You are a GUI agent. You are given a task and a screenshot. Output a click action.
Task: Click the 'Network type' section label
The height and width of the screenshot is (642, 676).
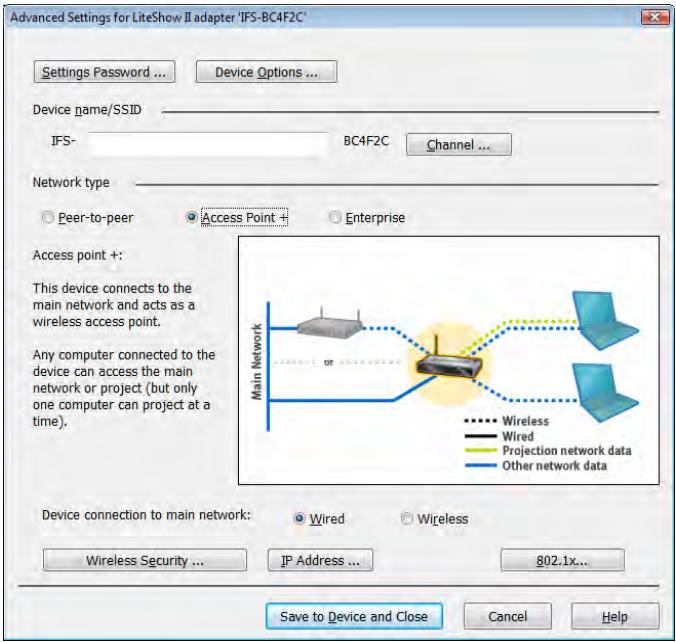[71, 183]
